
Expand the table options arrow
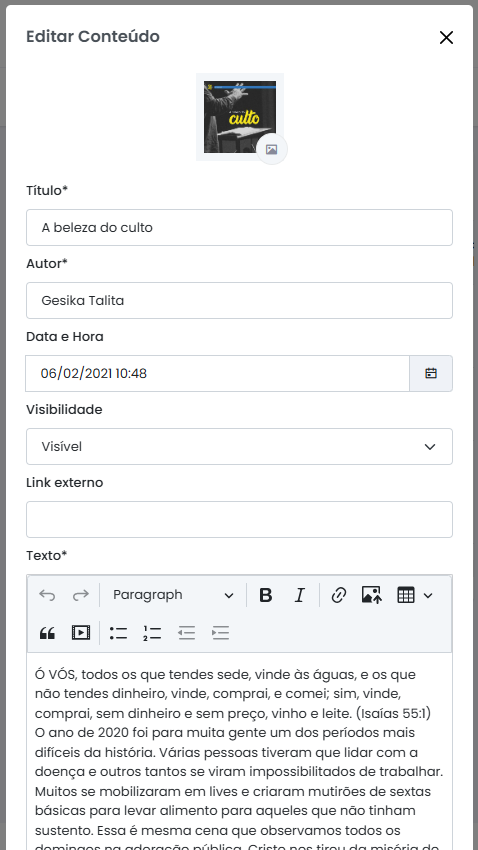(x=428, y=595)
